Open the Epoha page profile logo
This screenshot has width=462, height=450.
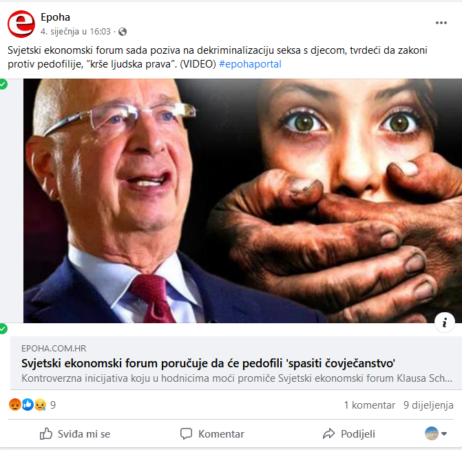coord(21,24)
